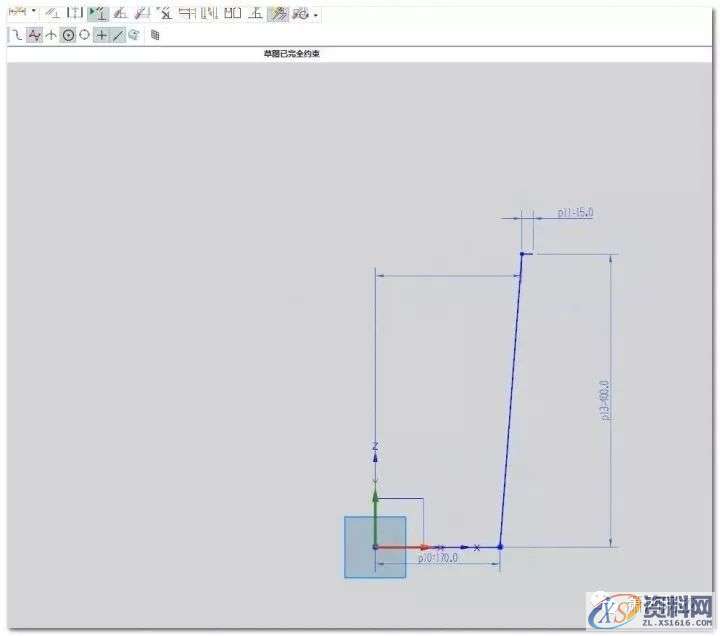720x636 pixels.
Task: Click the highlighted Display Sketch Constraints icon
Action: 98,13
